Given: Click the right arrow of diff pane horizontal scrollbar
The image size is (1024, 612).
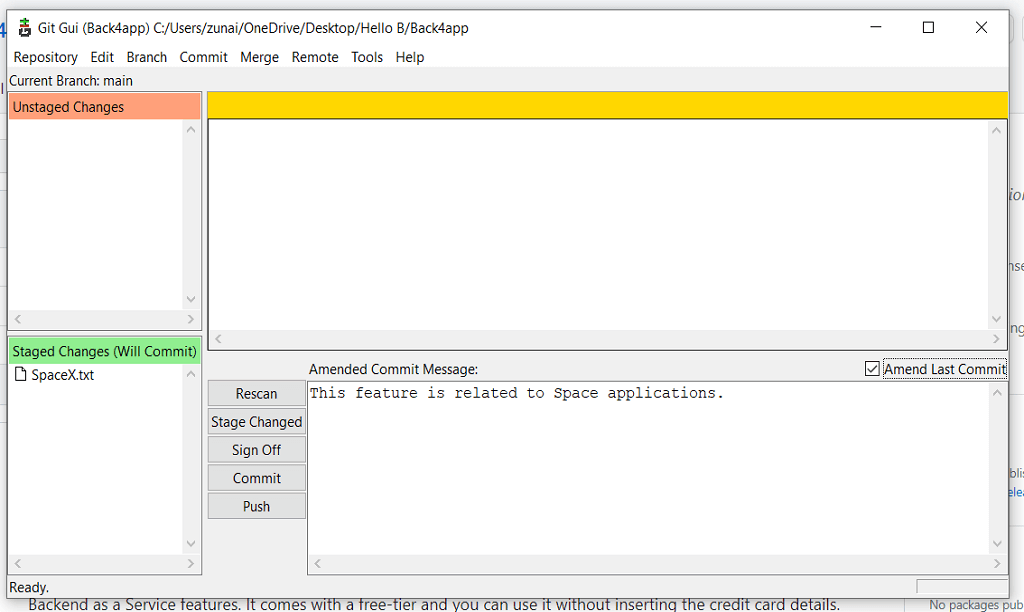Looking at the screenshot, I should (997, 339).
